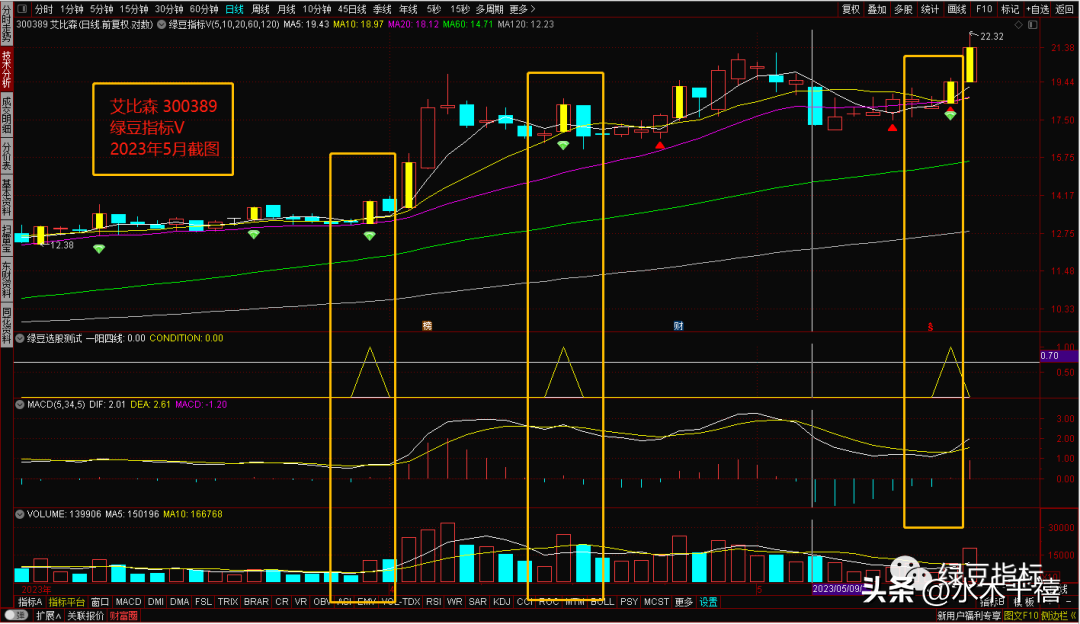
Task: Select KDJ indicator tab
Action: 501,602
